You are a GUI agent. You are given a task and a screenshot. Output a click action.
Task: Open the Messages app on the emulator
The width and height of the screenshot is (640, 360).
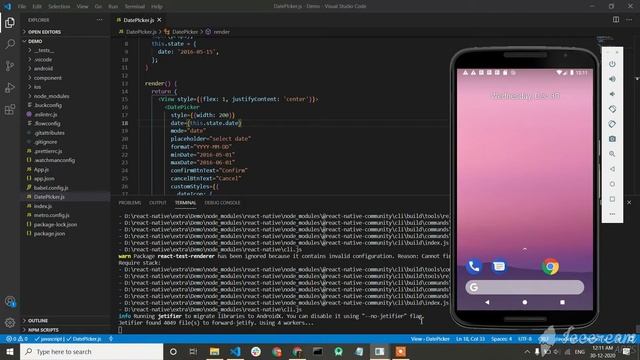point(499,267)
